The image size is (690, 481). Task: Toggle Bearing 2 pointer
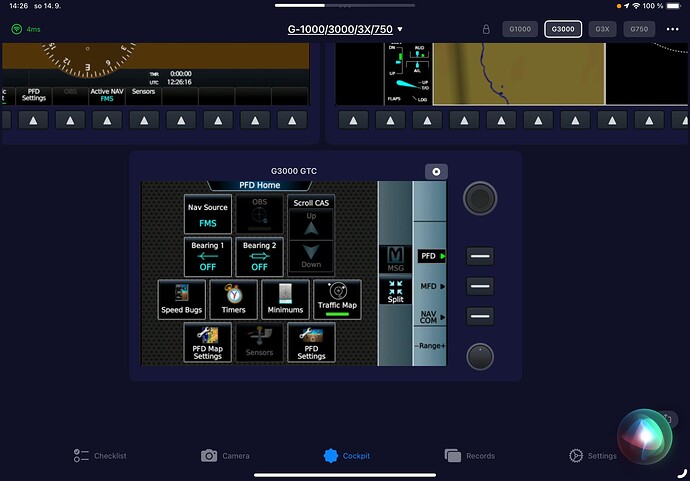click(x=259, y=257)
